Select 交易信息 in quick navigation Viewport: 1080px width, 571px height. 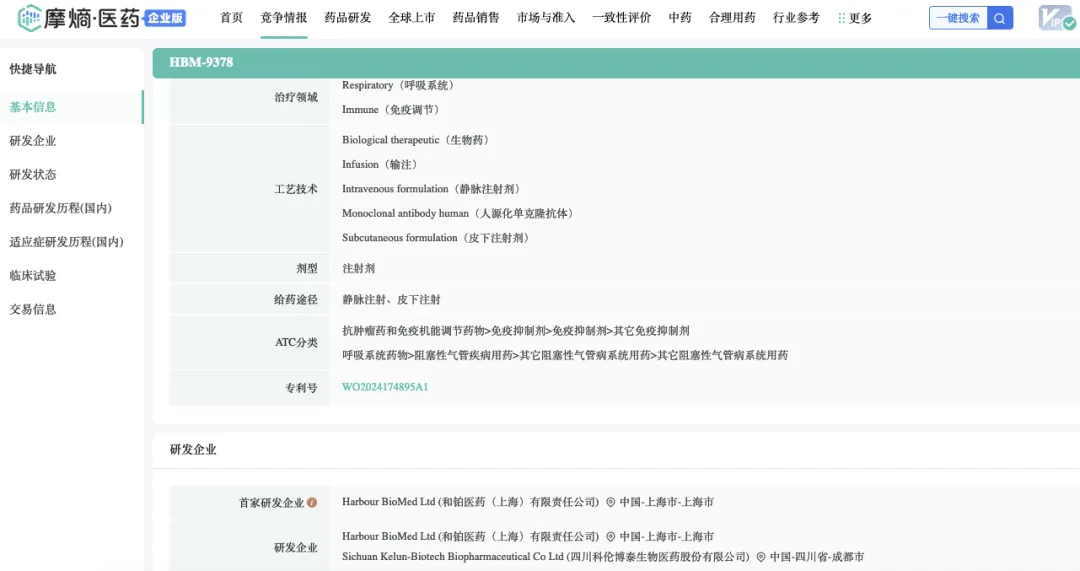33,310
